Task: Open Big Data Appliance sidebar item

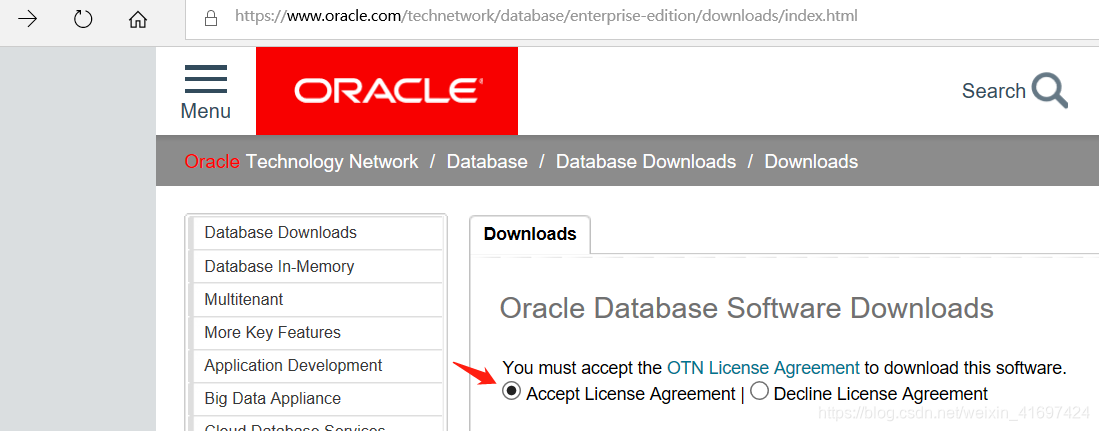Action: pyautogui.click(x=316, y=398)
